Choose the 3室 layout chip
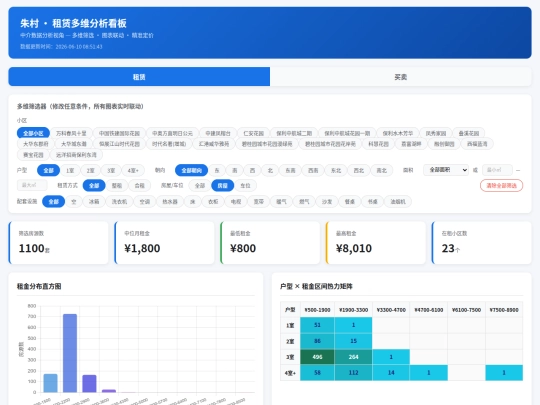The width and height of the screenshot is (540, 405). click(111, 170)
